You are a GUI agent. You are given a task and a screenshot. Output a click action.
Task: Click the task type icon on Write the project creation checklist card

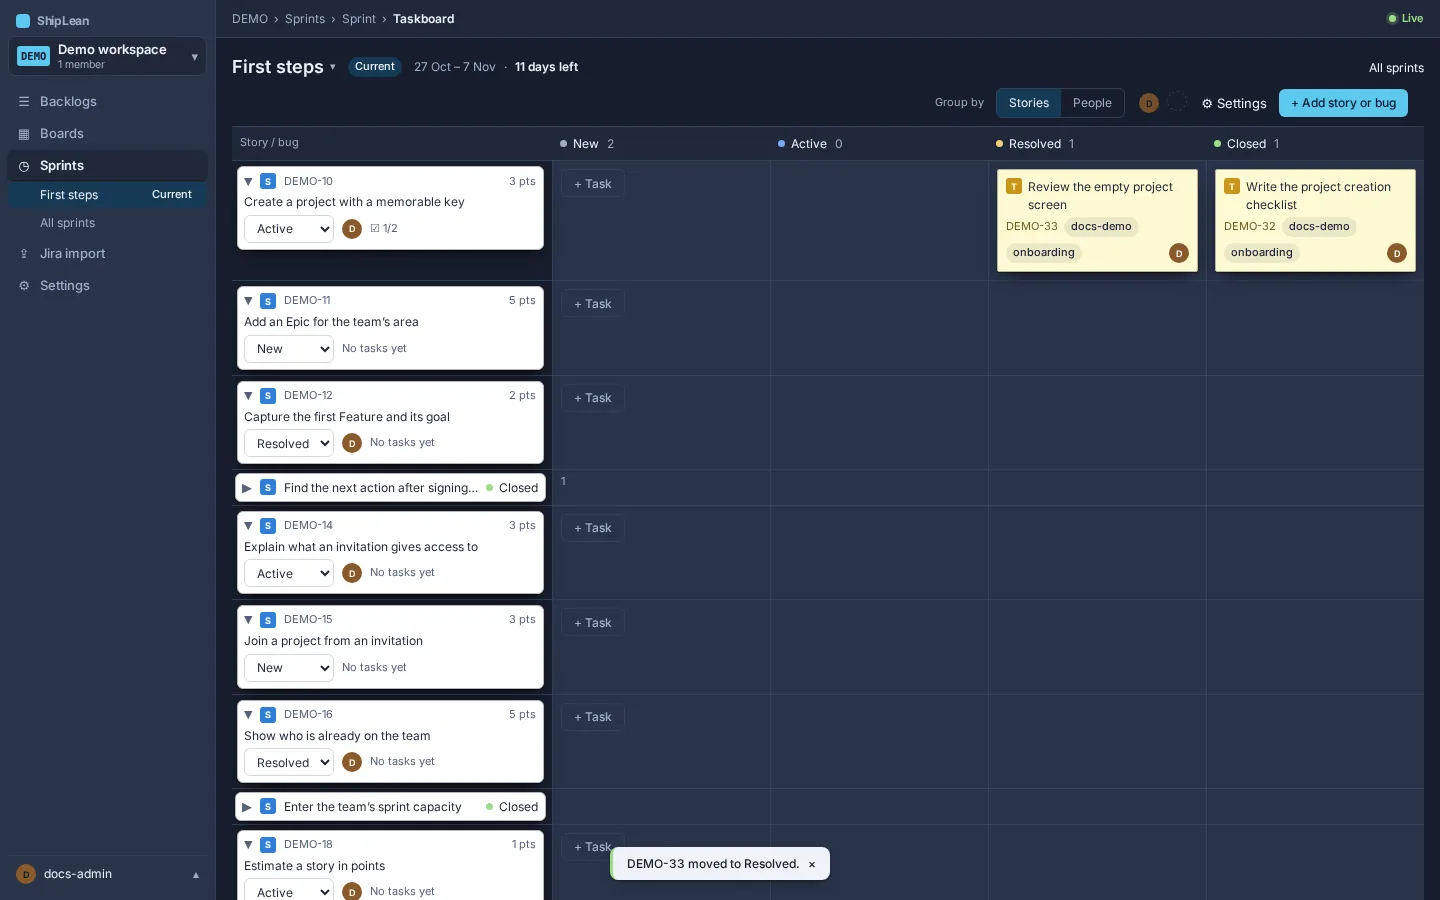point(1232,187)
